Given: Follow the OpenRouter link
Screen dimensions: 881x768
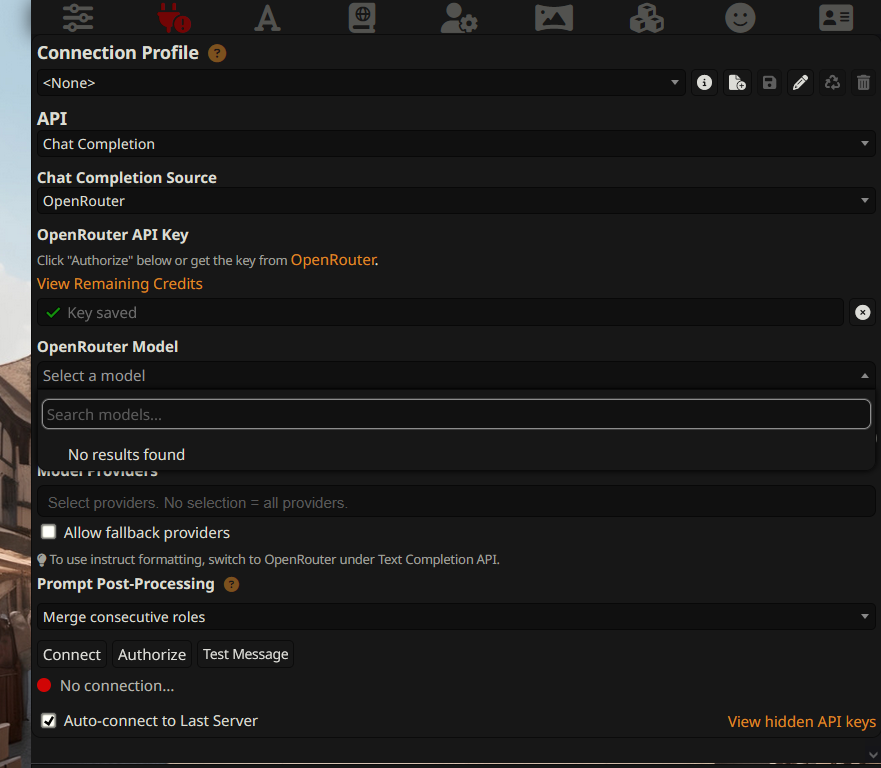Looking at the screenshot, I should coord(333,260).
